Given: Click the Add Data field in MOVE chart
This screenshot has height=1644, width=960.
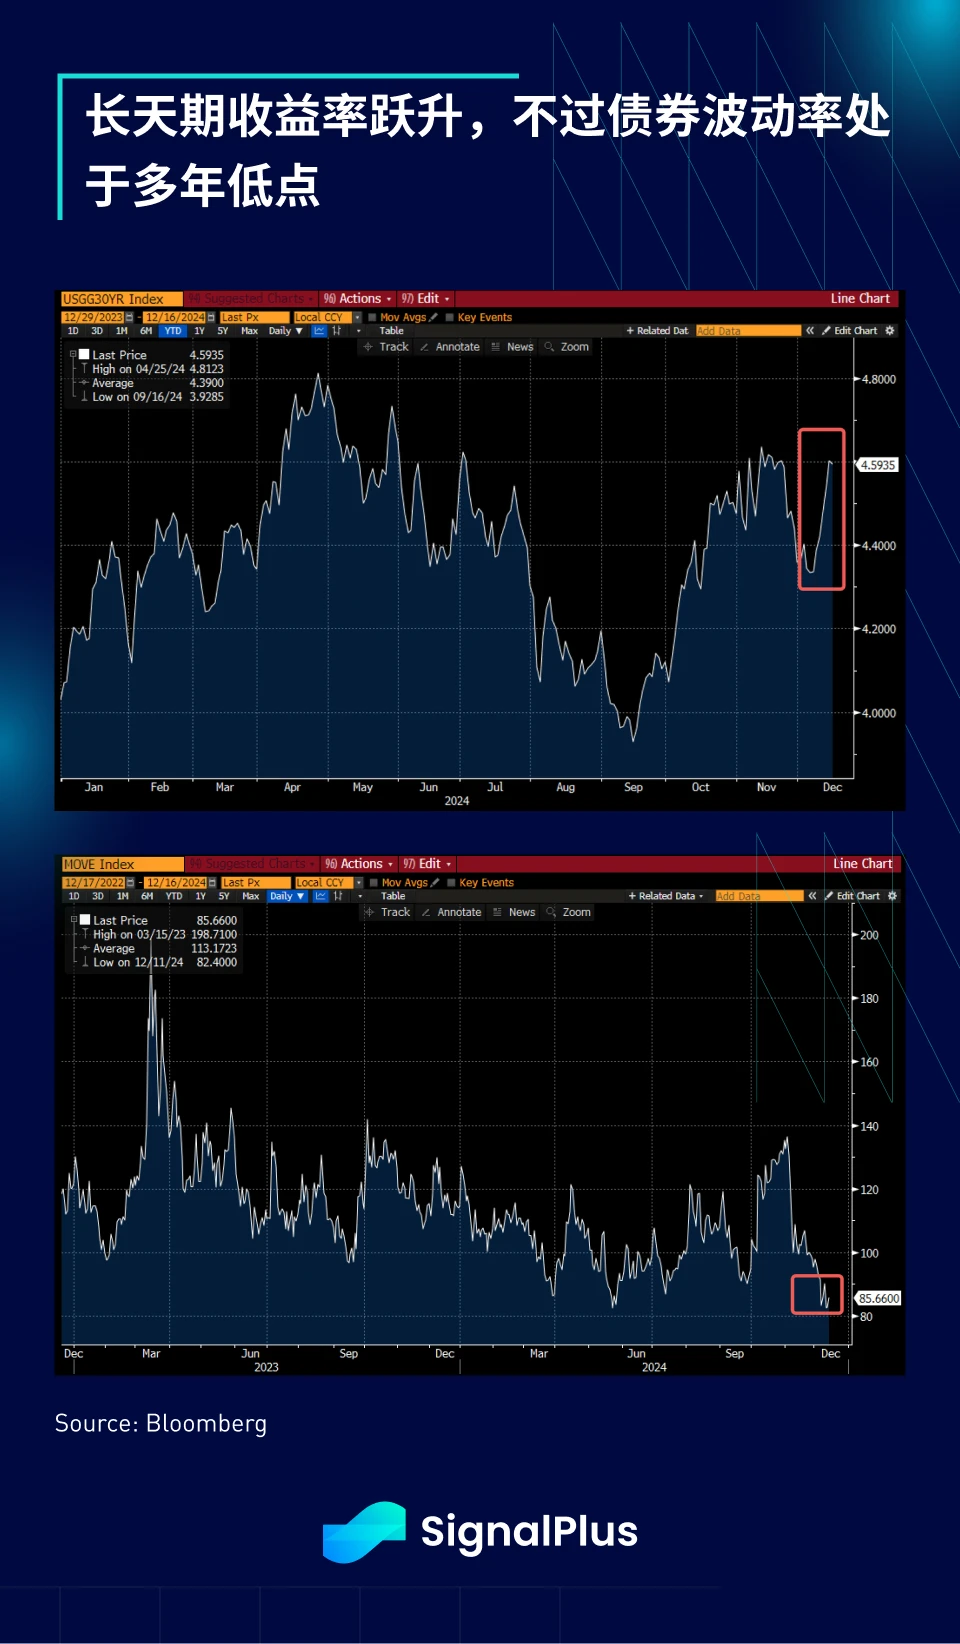Looking at the screenshot, I should 759,896.
